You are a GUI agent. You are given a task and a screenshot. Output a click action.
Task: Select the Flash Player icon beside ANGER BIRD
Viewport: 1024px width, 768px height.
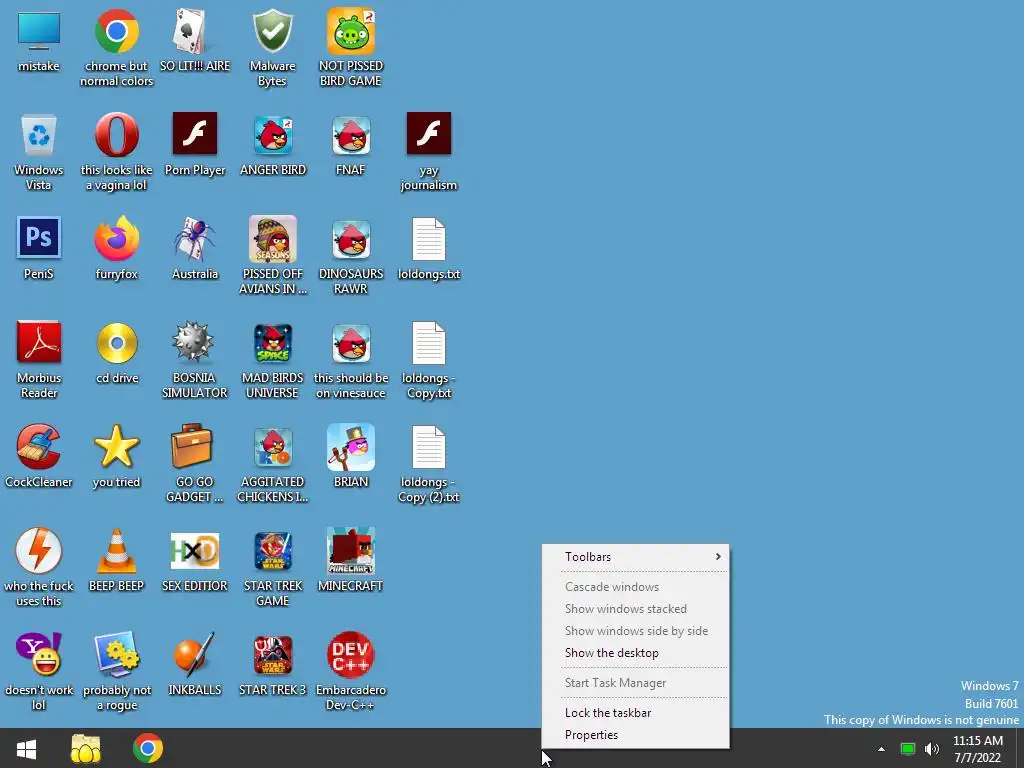[x=195, y=133]
